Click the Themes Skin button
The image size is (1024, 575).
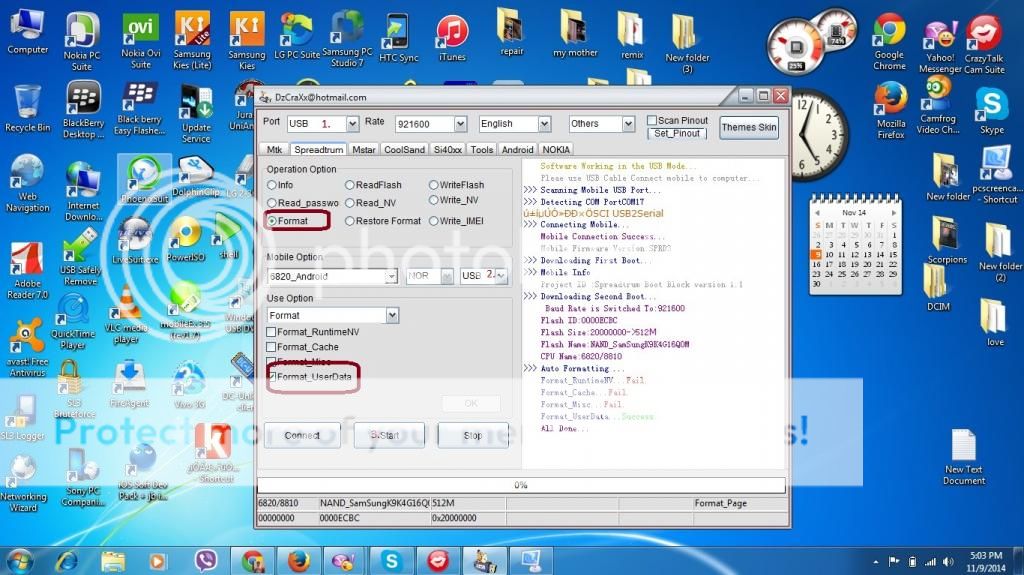(x=749, y=127)
